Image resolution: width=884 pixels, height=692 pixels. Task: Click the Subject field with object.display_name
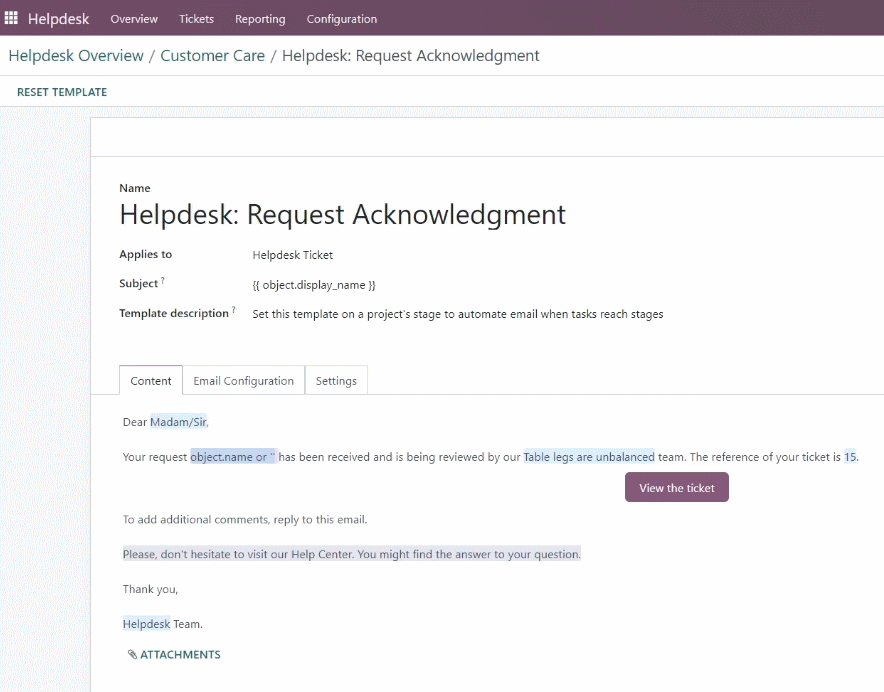click(314, 285)
